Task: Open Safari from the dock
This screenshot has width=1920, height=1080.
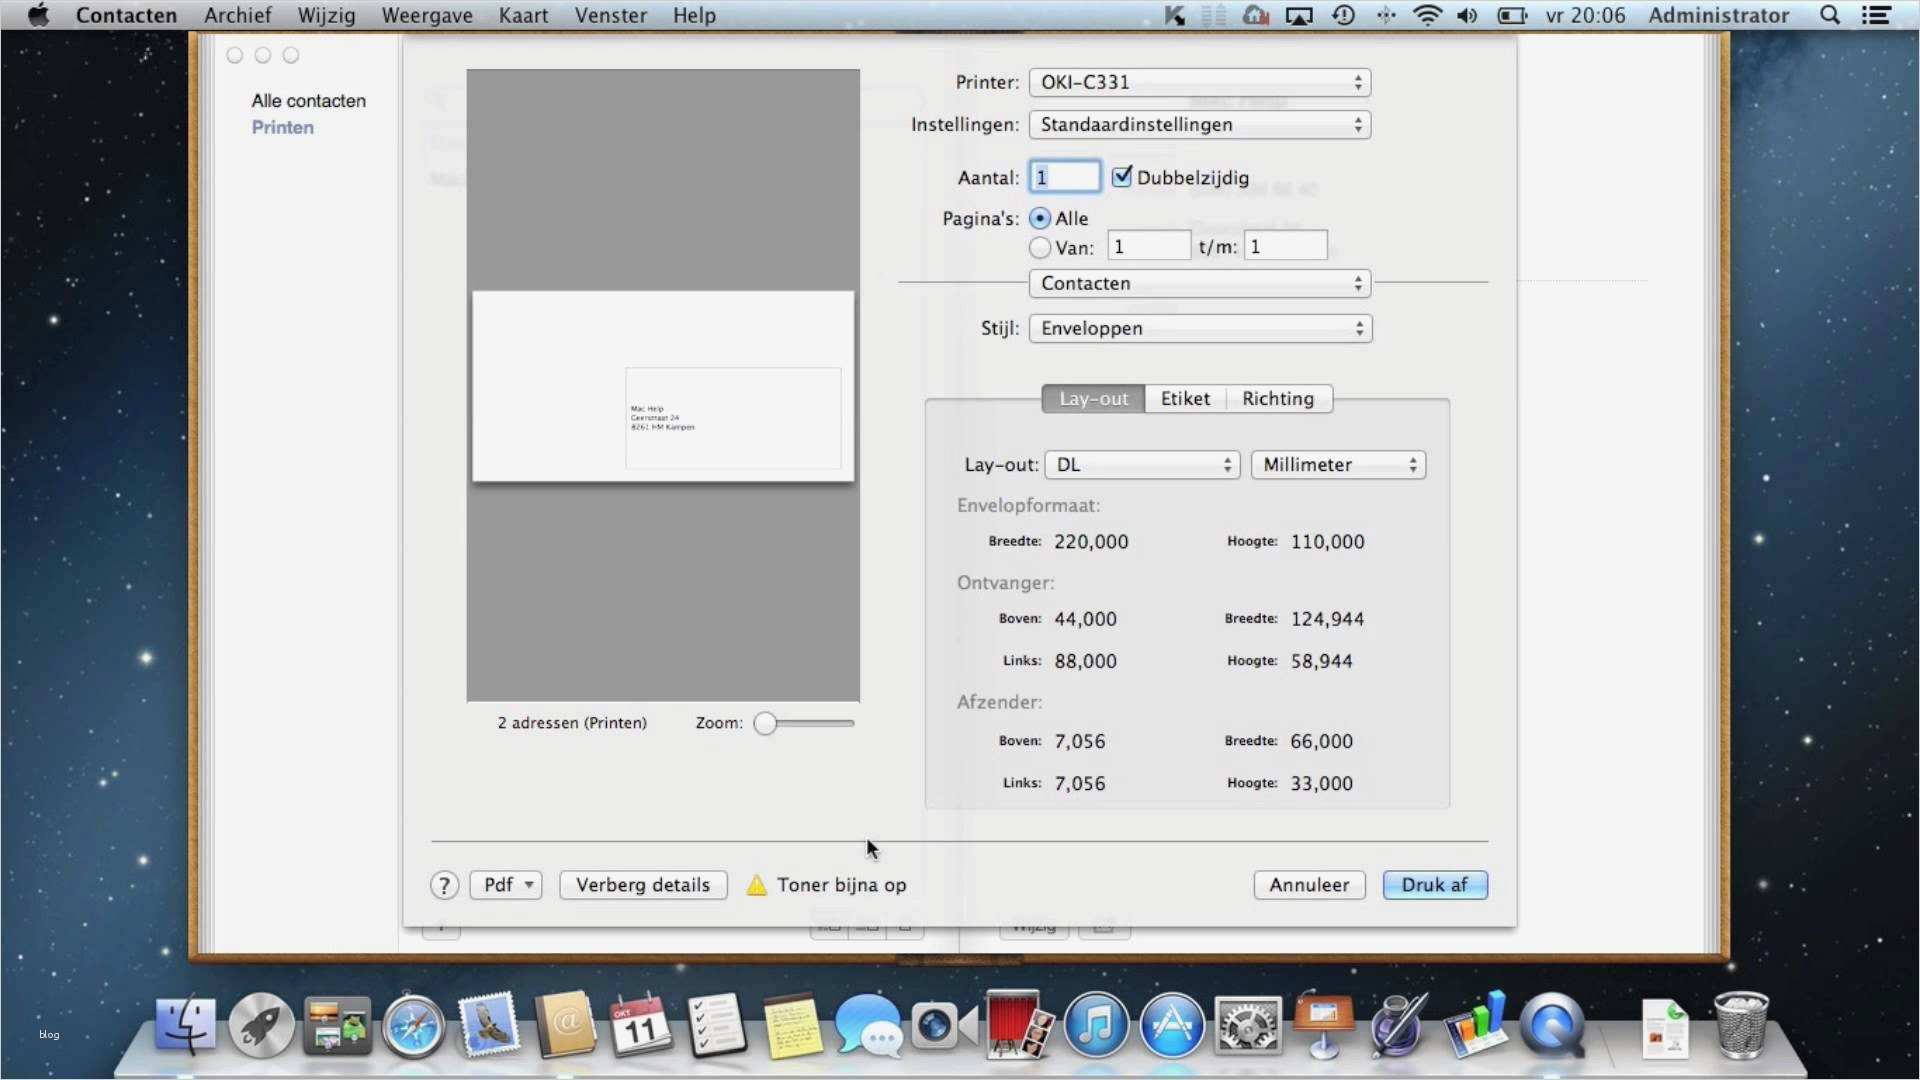Action: 413,1026
